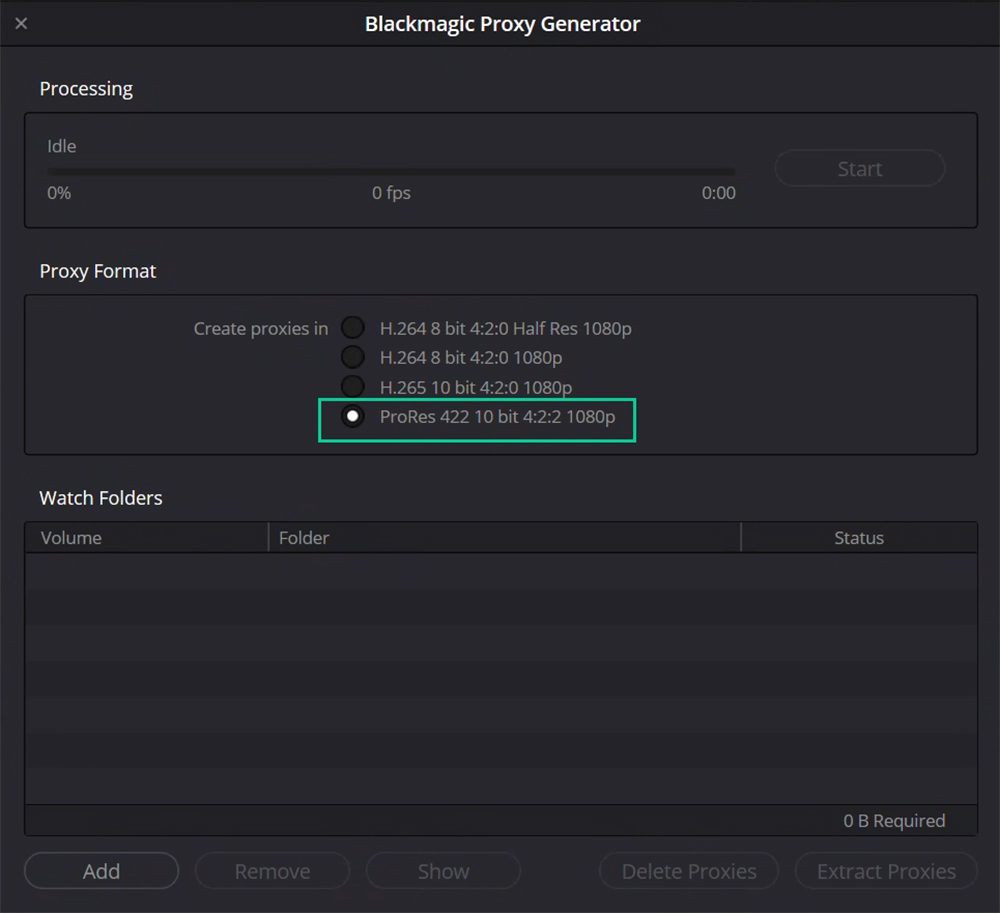
Task: Click the Folder column header
Action: (304, 537)
